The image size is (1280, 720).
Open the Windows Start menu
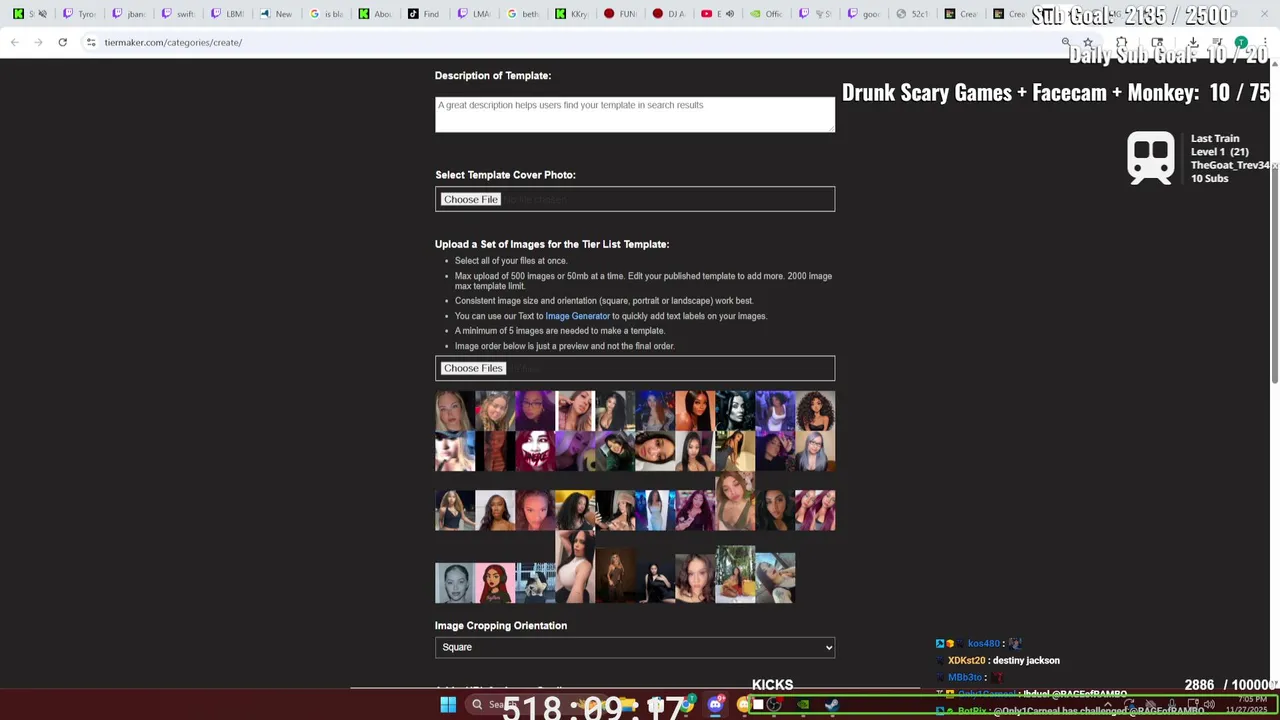coord(448,705)
